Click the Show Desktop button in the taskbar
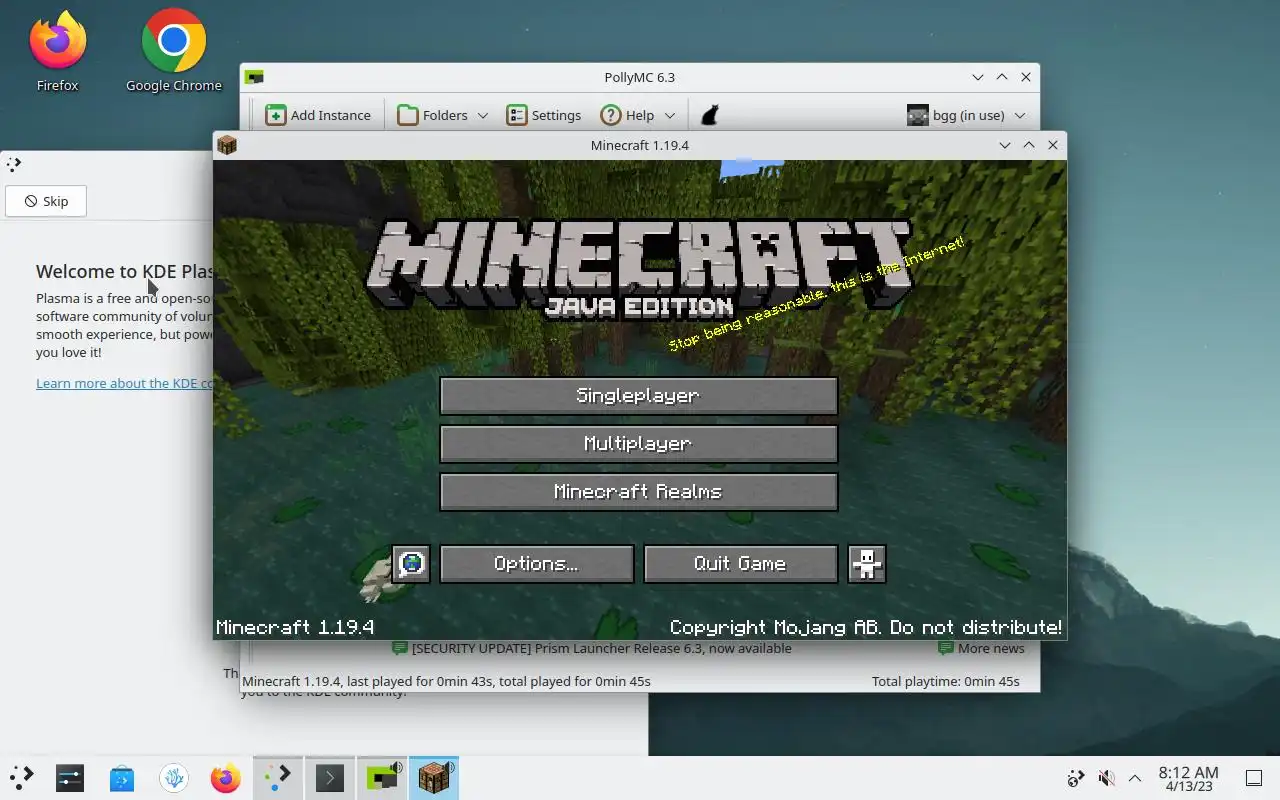Viewport: 1280px width, 800px height. click(x=1254, y=778)
